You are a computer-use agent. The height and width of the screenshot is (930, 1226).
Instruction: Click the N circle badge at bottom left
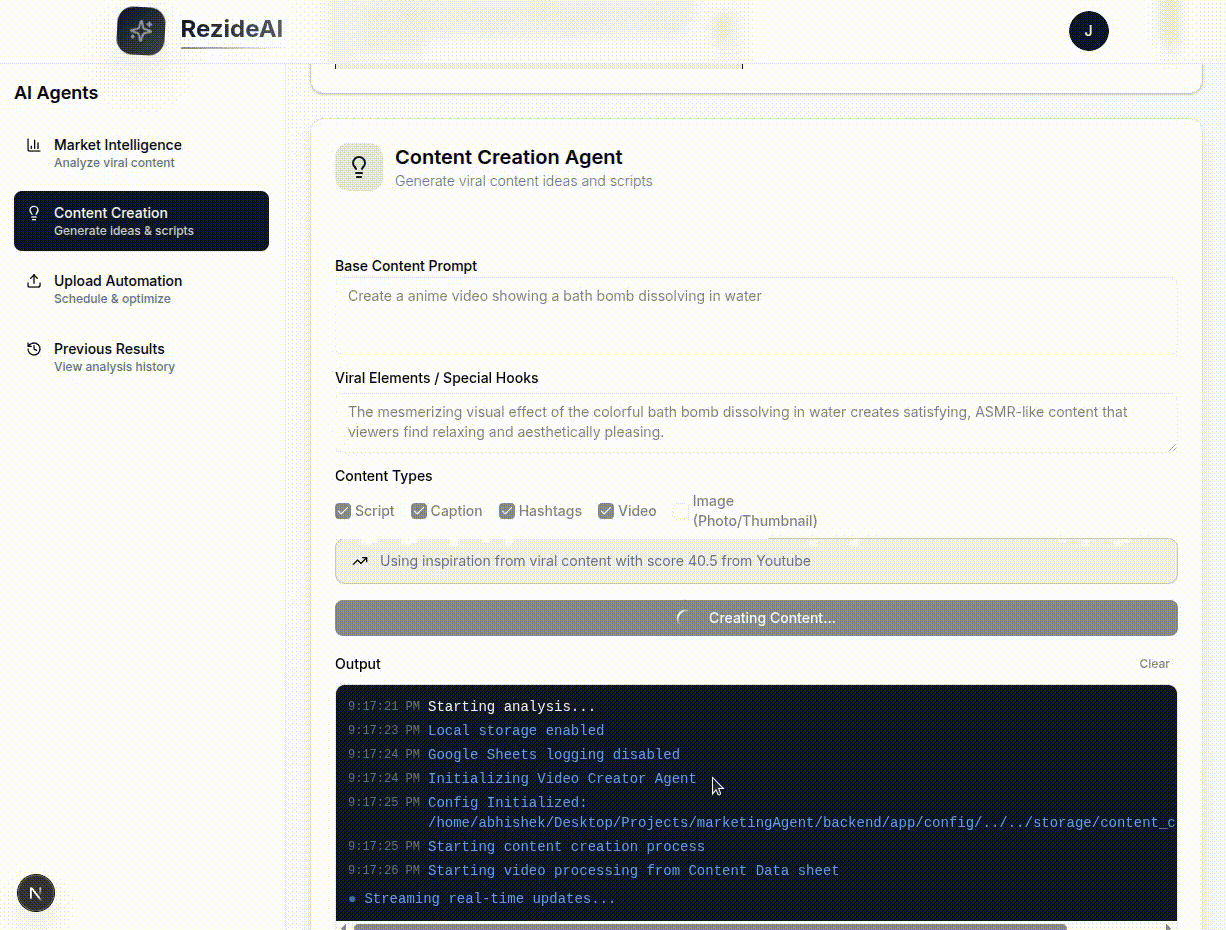tap(36, 893)
